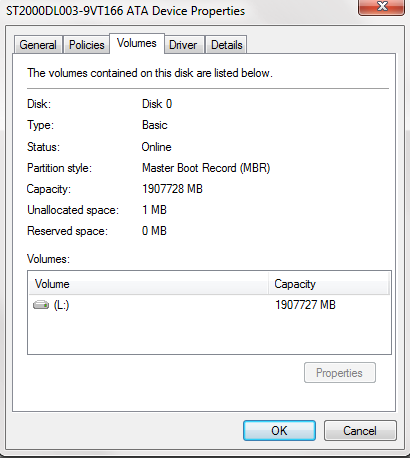
Task: Click the Capacity column header
Action: click(328, 284)
